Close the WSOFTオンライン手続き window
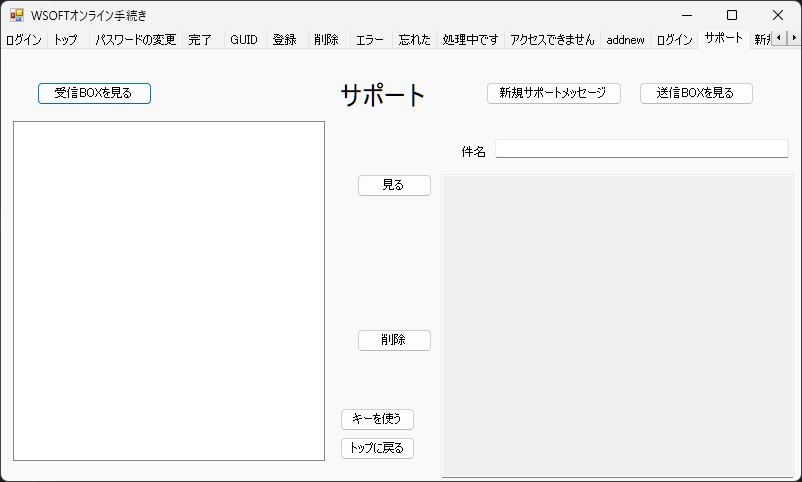Viewport: 802px width, 482px height. [777, 15]
